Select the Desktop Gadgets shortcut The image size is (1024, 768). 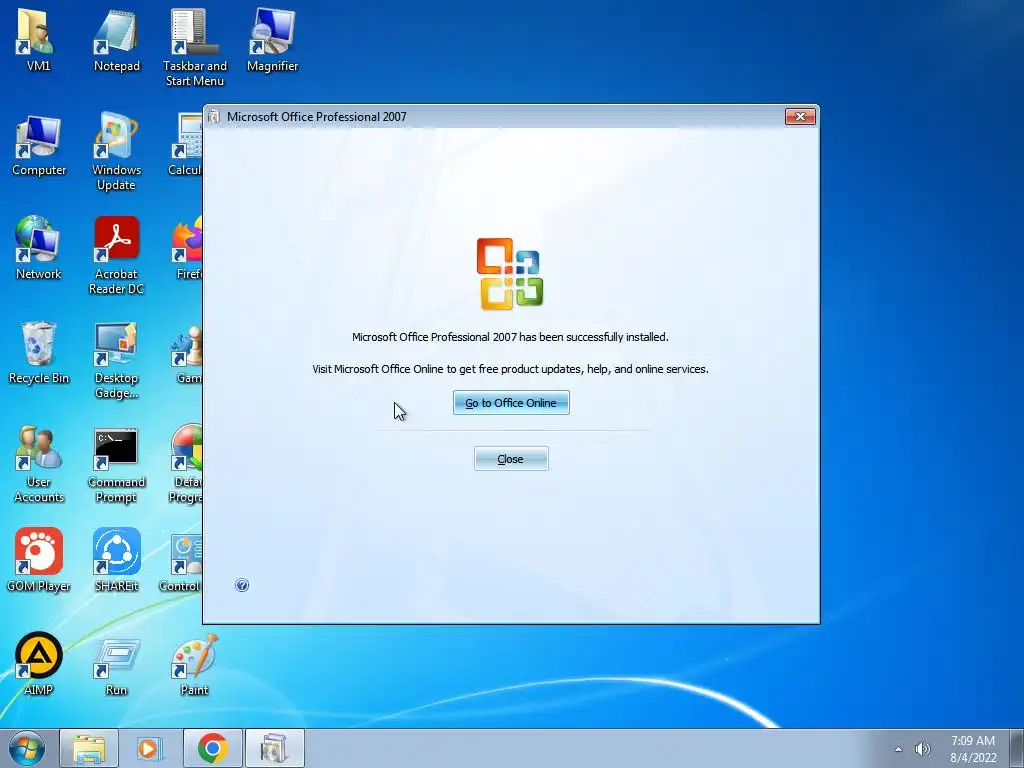[116, 360]
